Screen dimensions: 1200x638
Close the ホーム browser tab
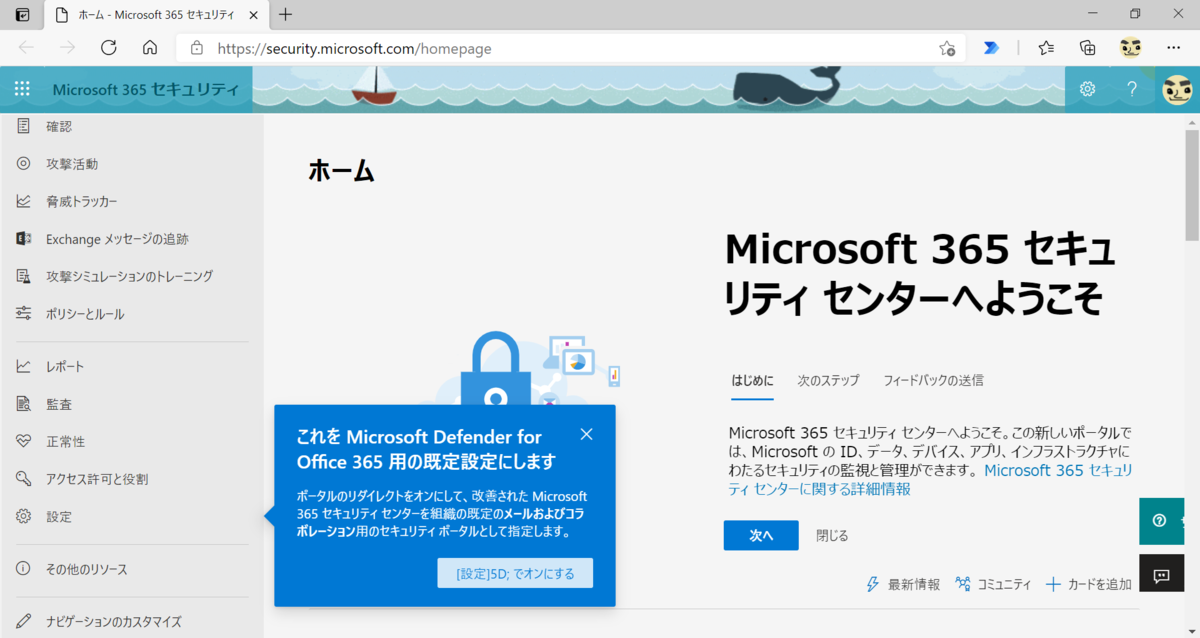(x=255, y=15)
